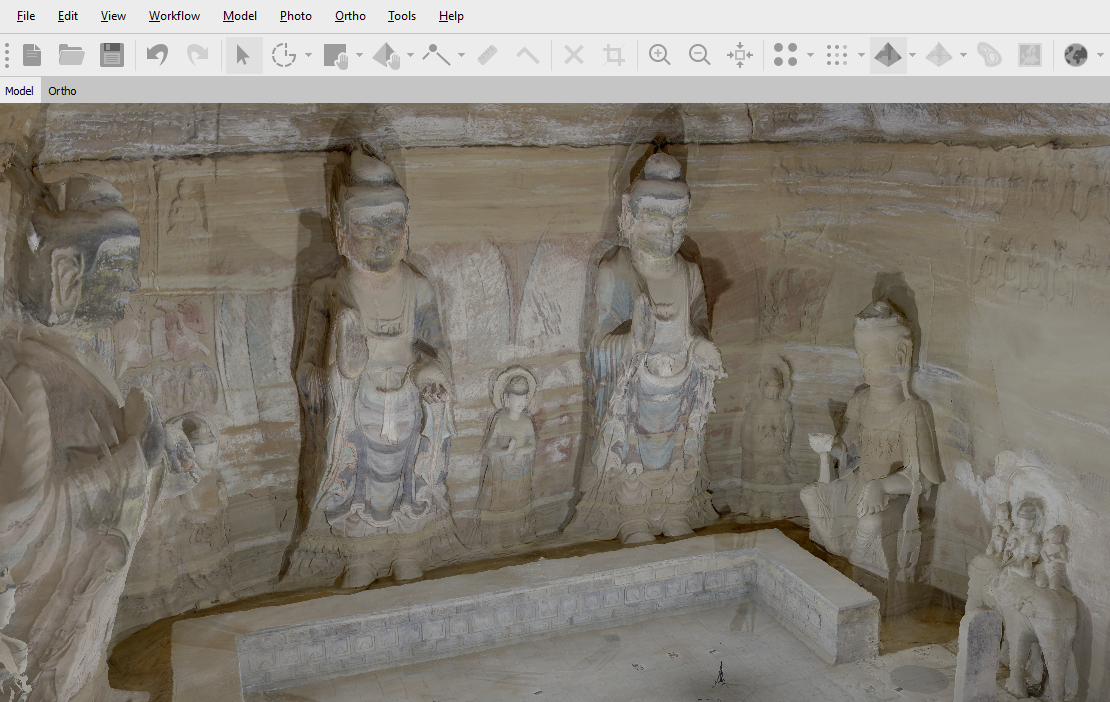Open the Edit menu

68,16
